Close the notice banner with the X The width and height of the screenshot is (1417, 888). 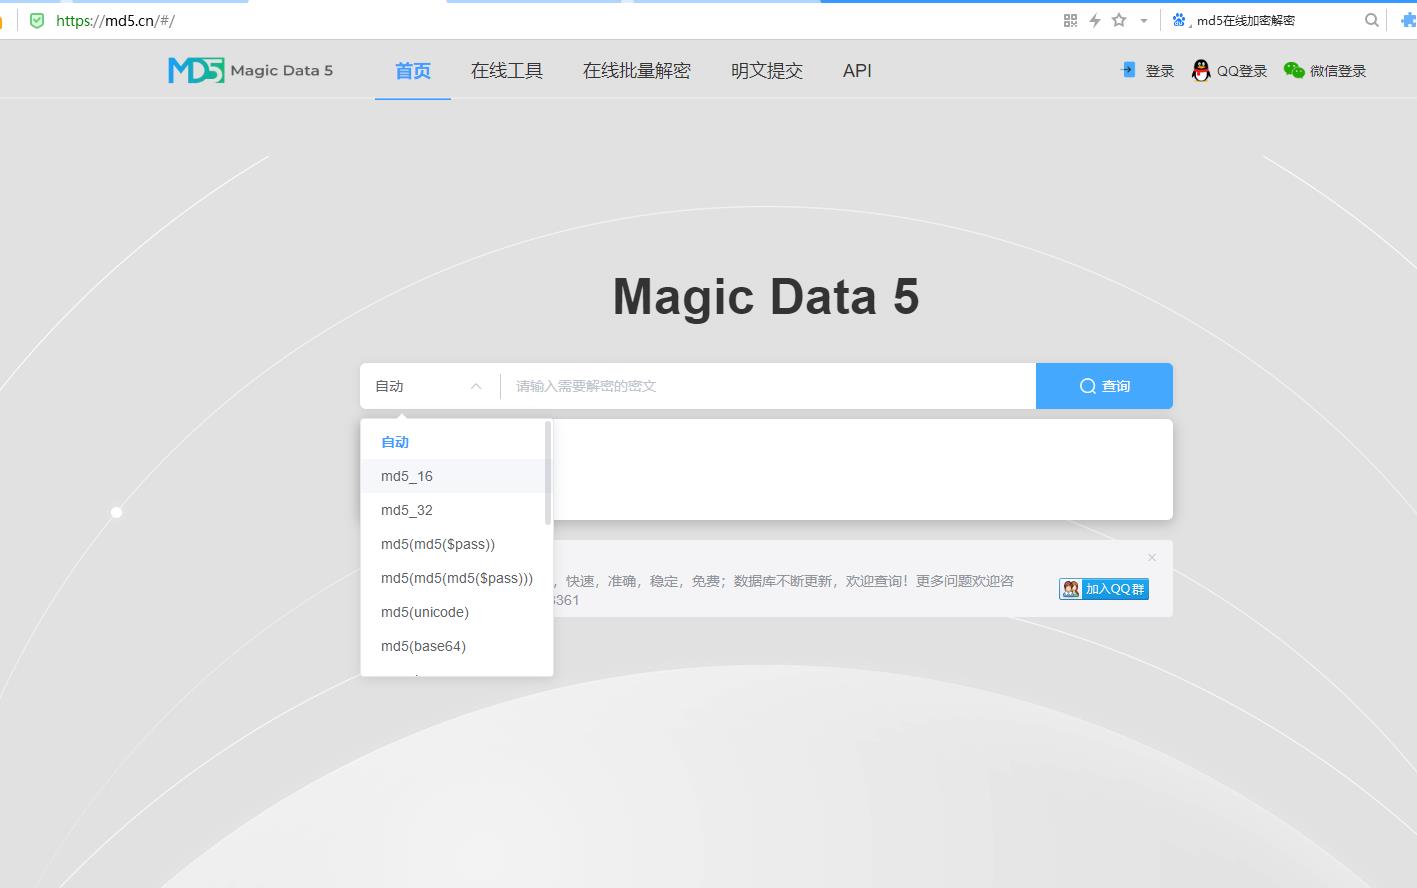coord(1152,557)
